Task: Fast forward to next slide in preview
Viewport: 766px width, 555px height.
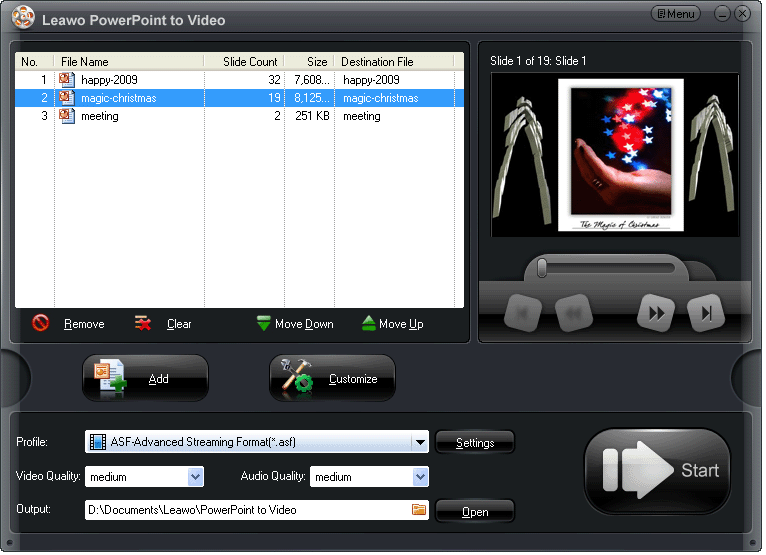Action: [656, 313]
